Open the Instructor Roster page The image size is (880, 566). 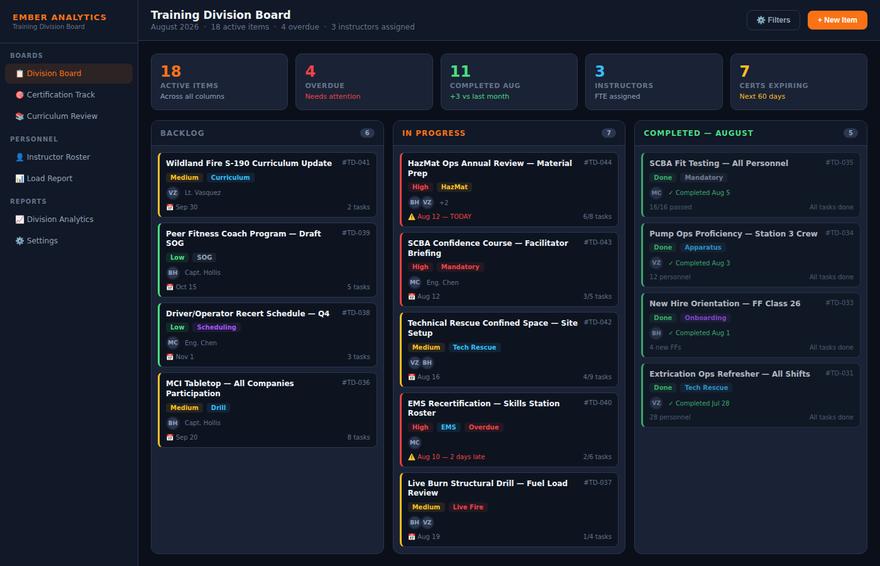pyautogui.click(x=68, y=157)
